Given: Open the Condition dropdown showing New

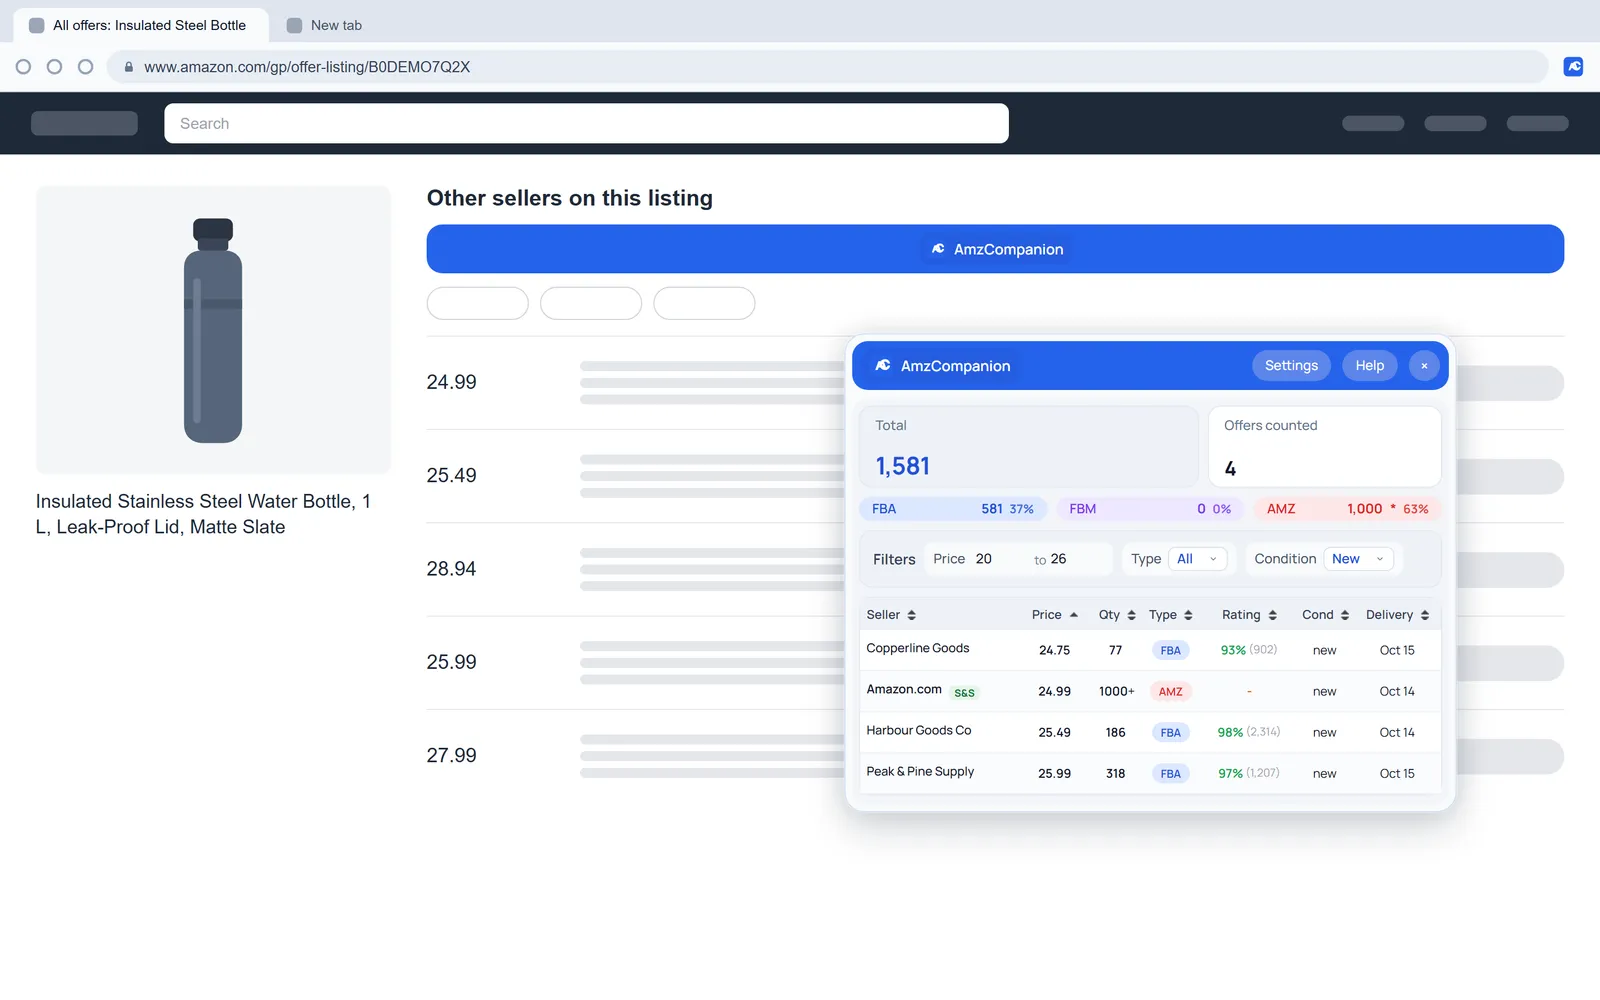Looking at the screenshot, I should pos(1358,559).
